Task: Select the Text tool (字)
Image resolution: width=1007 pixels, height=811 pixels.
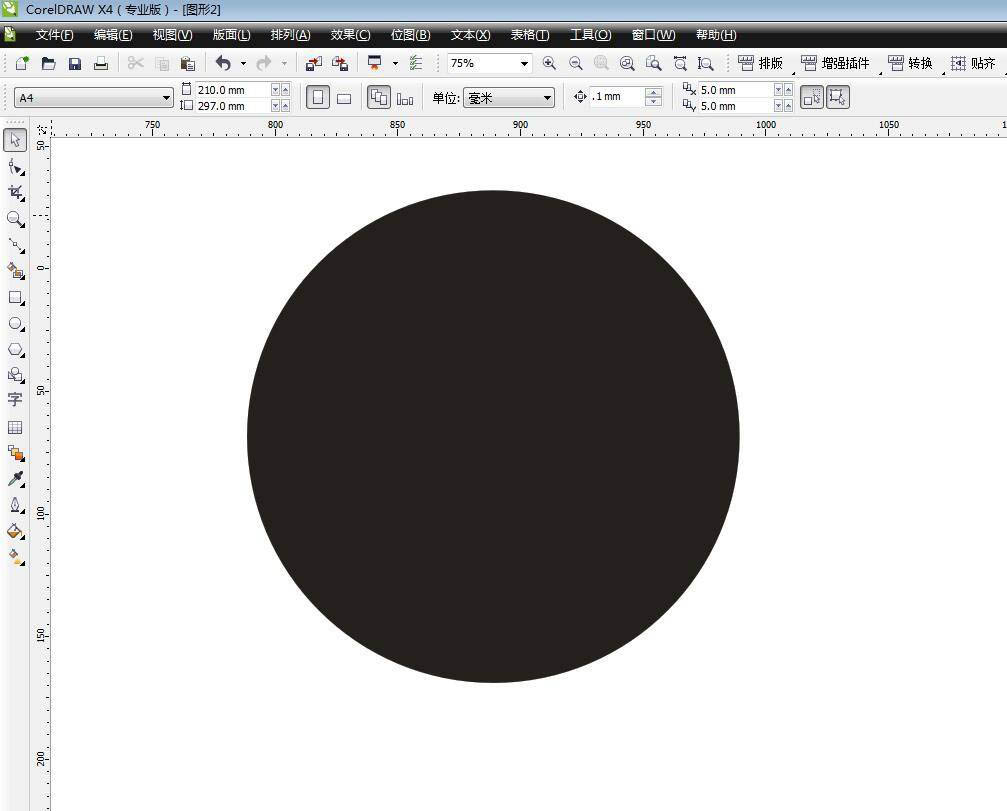Action: click(x=15, y=400)
